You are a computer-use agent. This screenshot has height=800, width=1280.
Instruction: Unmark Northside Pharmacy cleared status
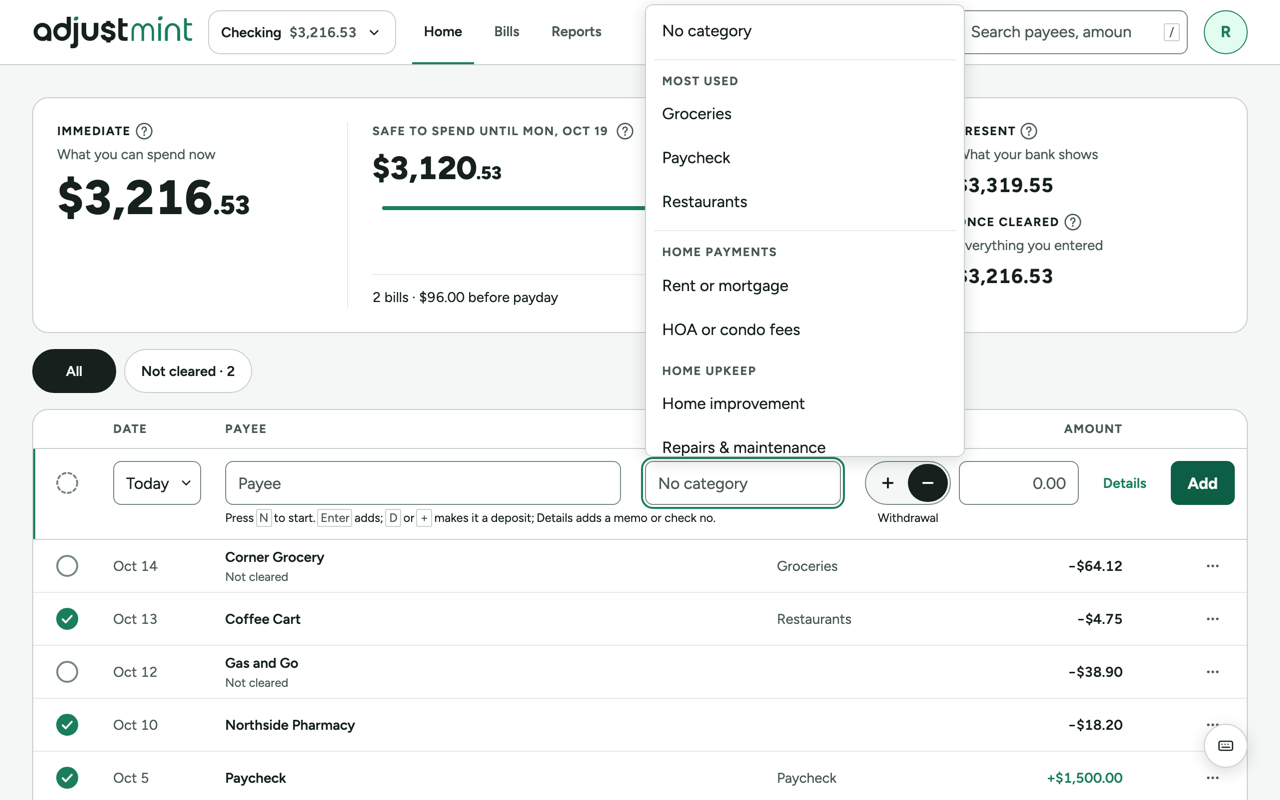[67, 725]
